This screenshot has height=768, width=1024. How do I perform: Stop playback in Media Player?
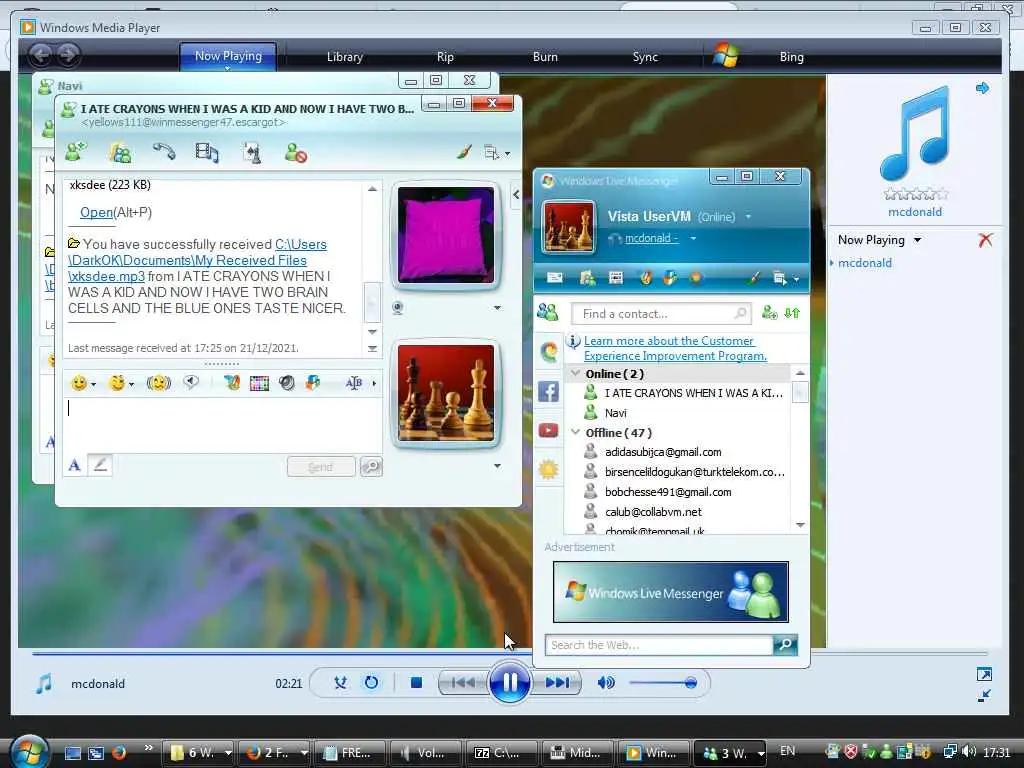pyautogui.click(x=416, y=683)
